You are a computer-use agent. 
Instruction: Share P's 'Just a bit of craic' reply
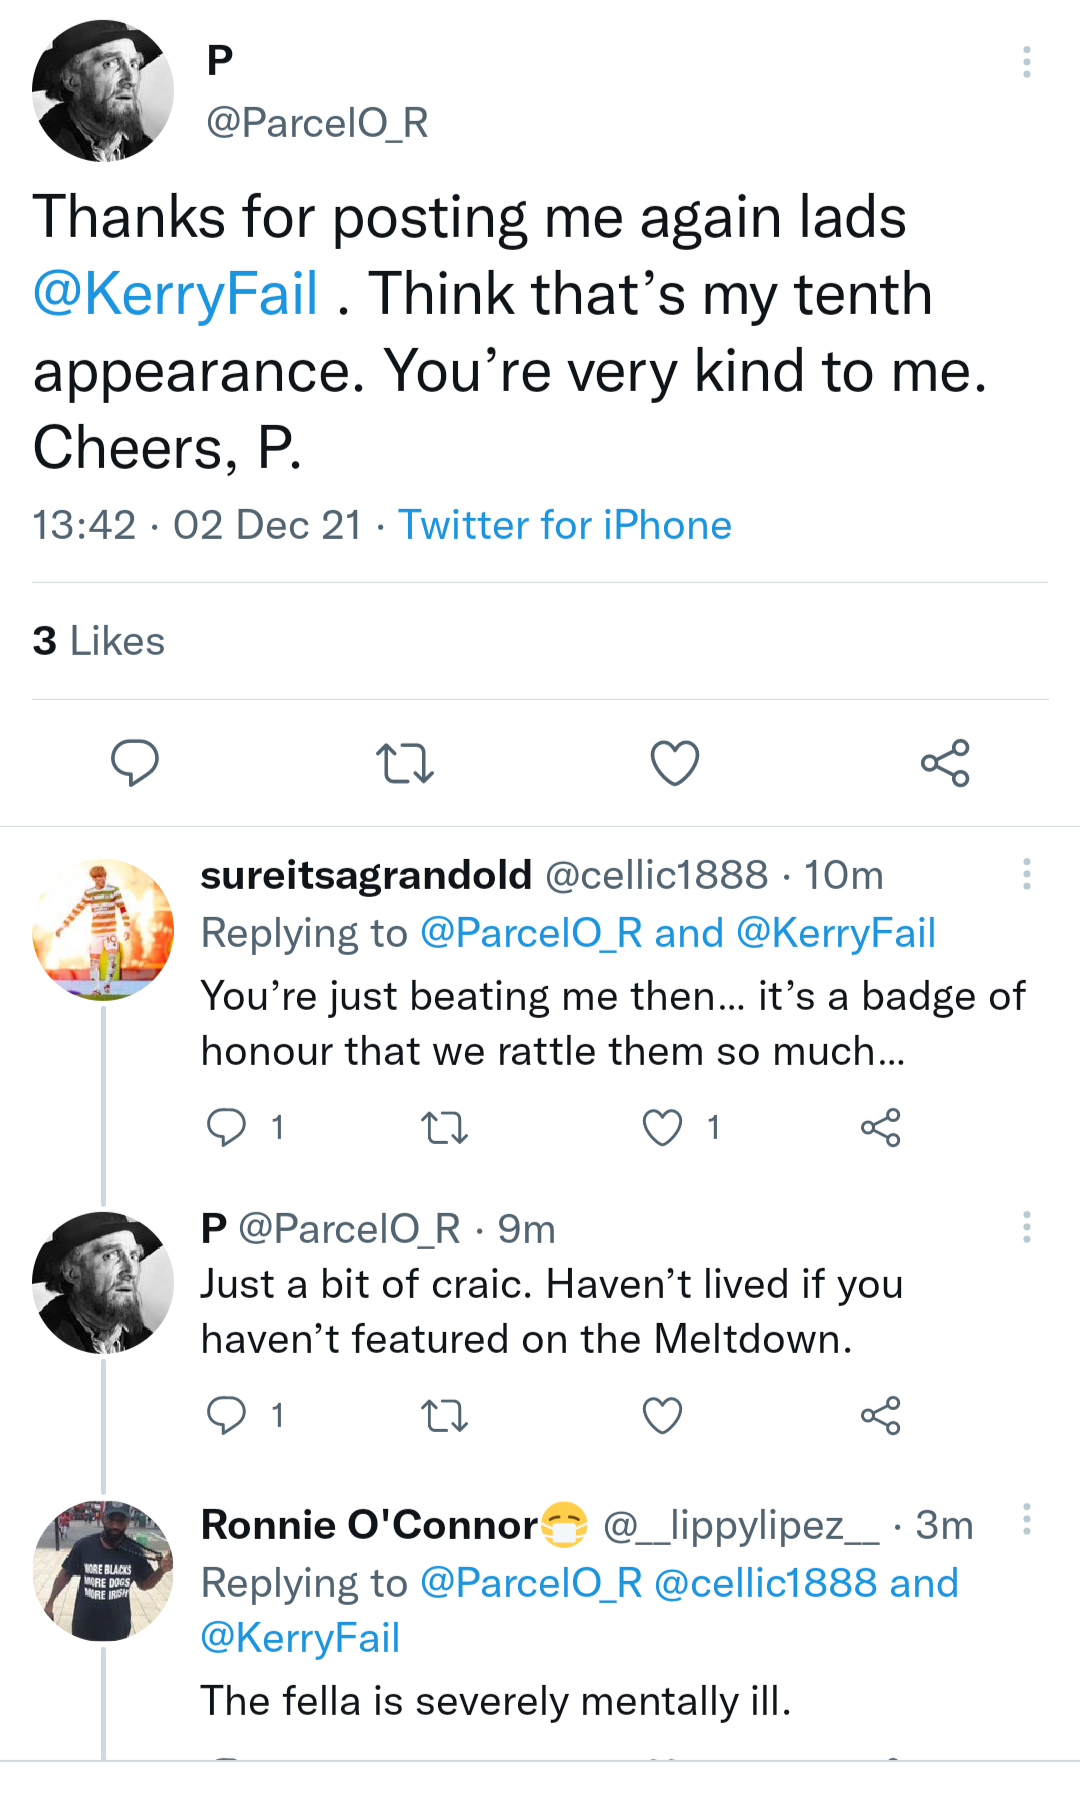pyautogui.click(x=880, y=1415)
